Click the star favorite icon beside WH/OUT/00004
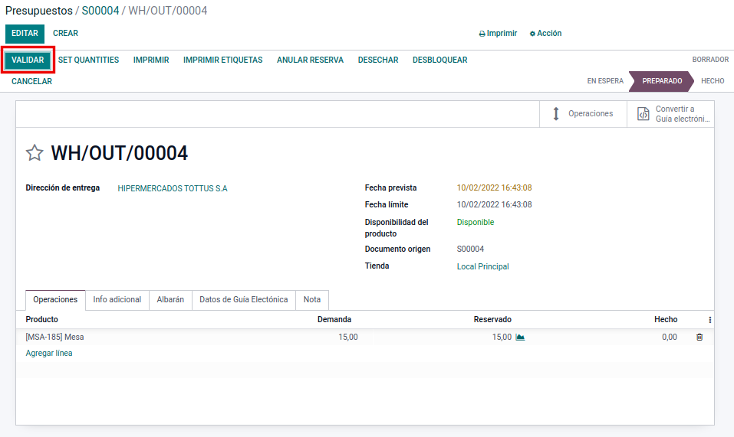 (35, 153)
